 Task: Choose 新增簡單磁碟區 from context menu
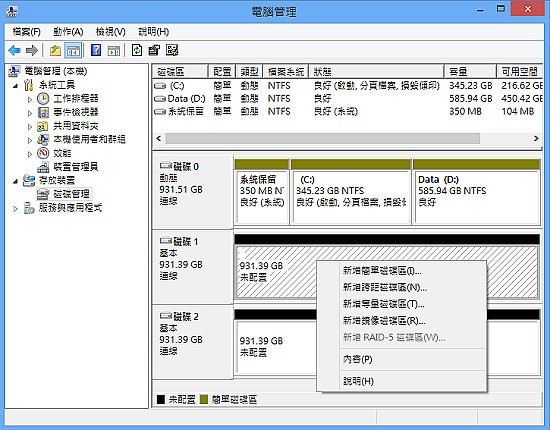tap(382, 271)
